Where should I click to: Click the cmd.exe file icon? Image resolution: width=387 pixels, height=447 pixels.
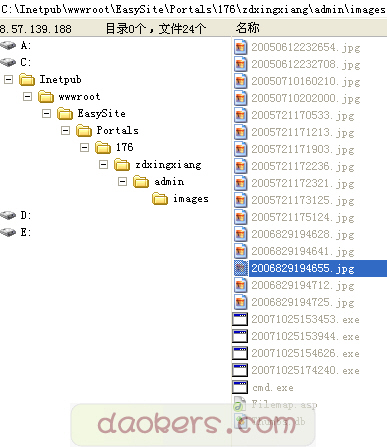pos(240,387)
